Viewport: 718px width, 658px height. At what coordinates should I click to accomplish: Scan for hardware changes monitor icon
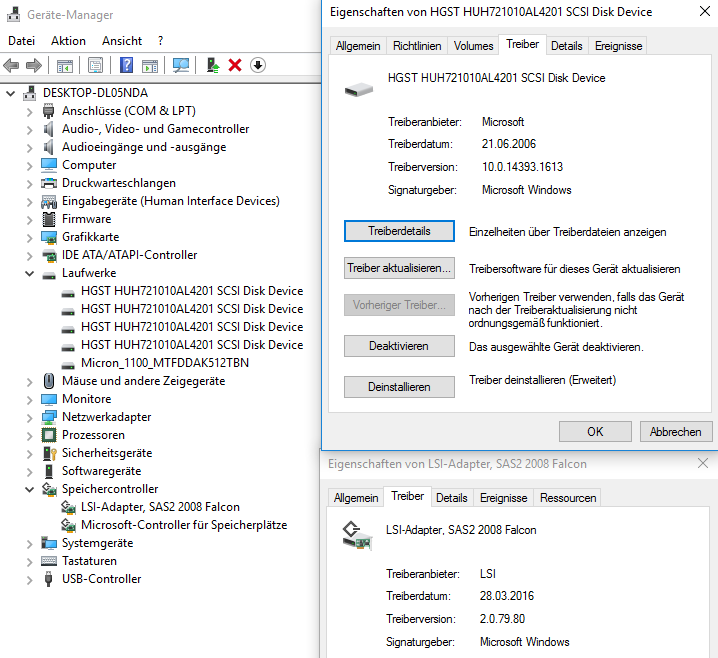tap(180, 65)
